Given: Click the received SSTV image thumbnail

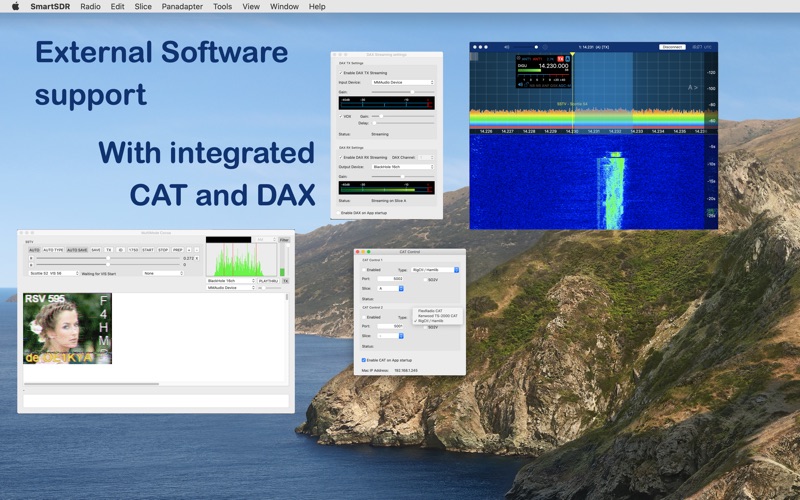Looking at the screenshot, I should [x=67, y=329].
